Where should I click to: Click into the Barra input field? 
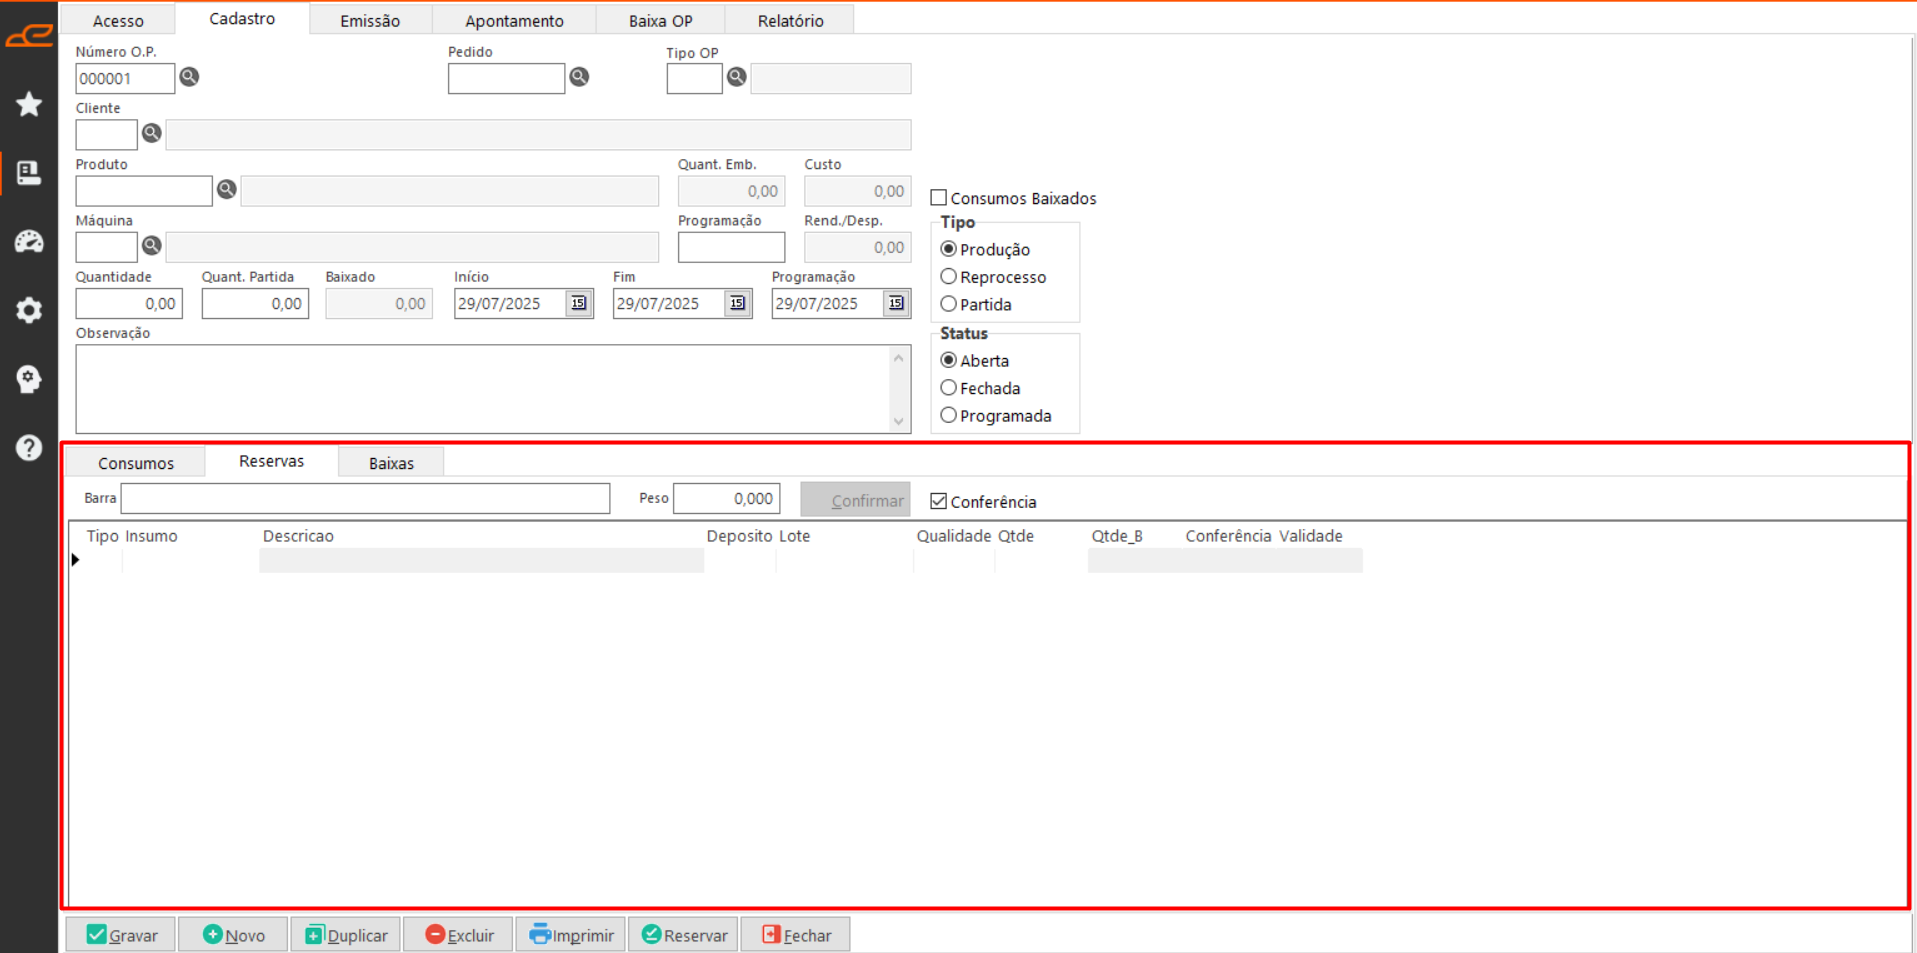click(365, 498)
